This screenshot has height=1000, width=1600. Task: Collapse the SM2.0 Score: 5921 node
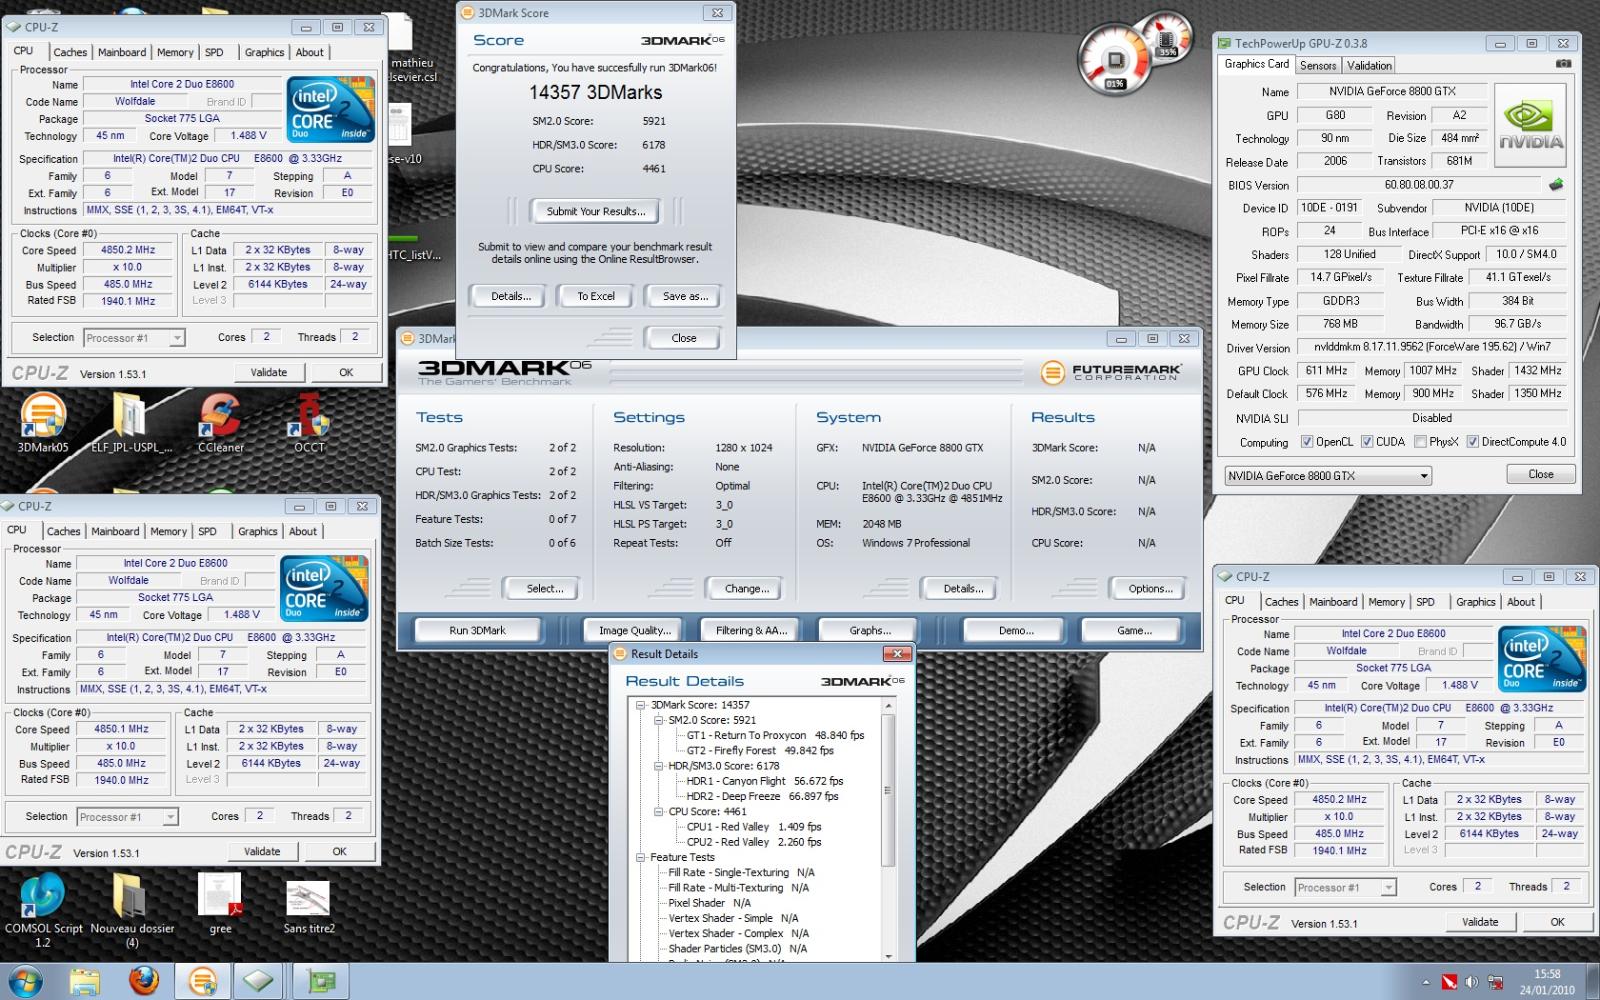point(659,720)
